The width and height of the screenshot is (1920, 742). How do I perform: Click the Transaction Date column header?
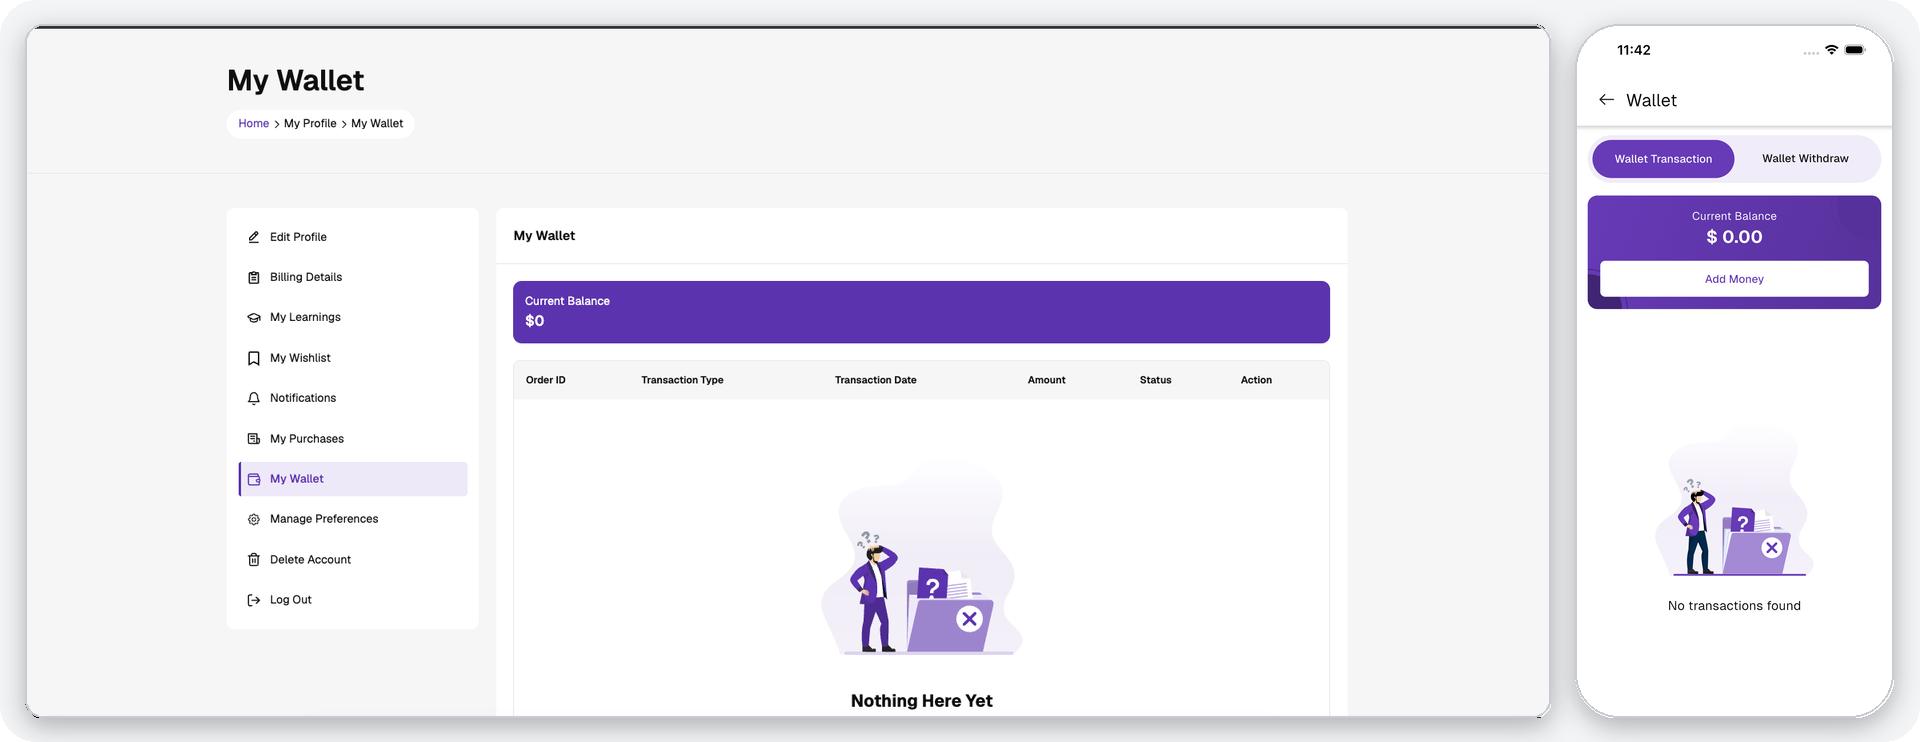point(876,380)
